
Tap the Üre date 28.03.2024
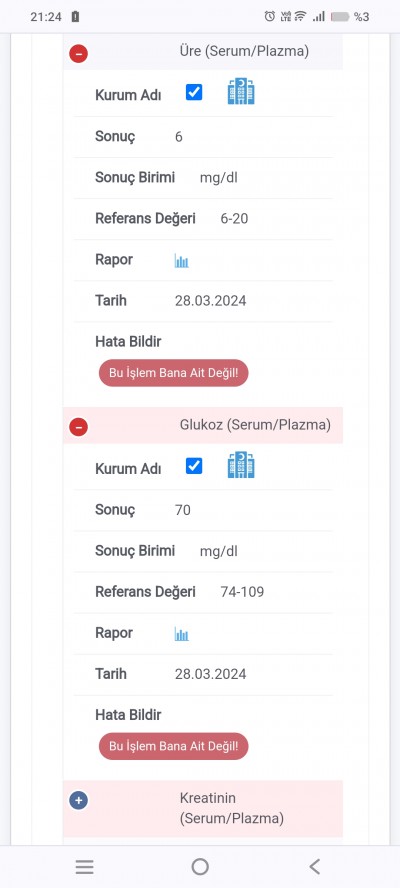tap(210, 301)
